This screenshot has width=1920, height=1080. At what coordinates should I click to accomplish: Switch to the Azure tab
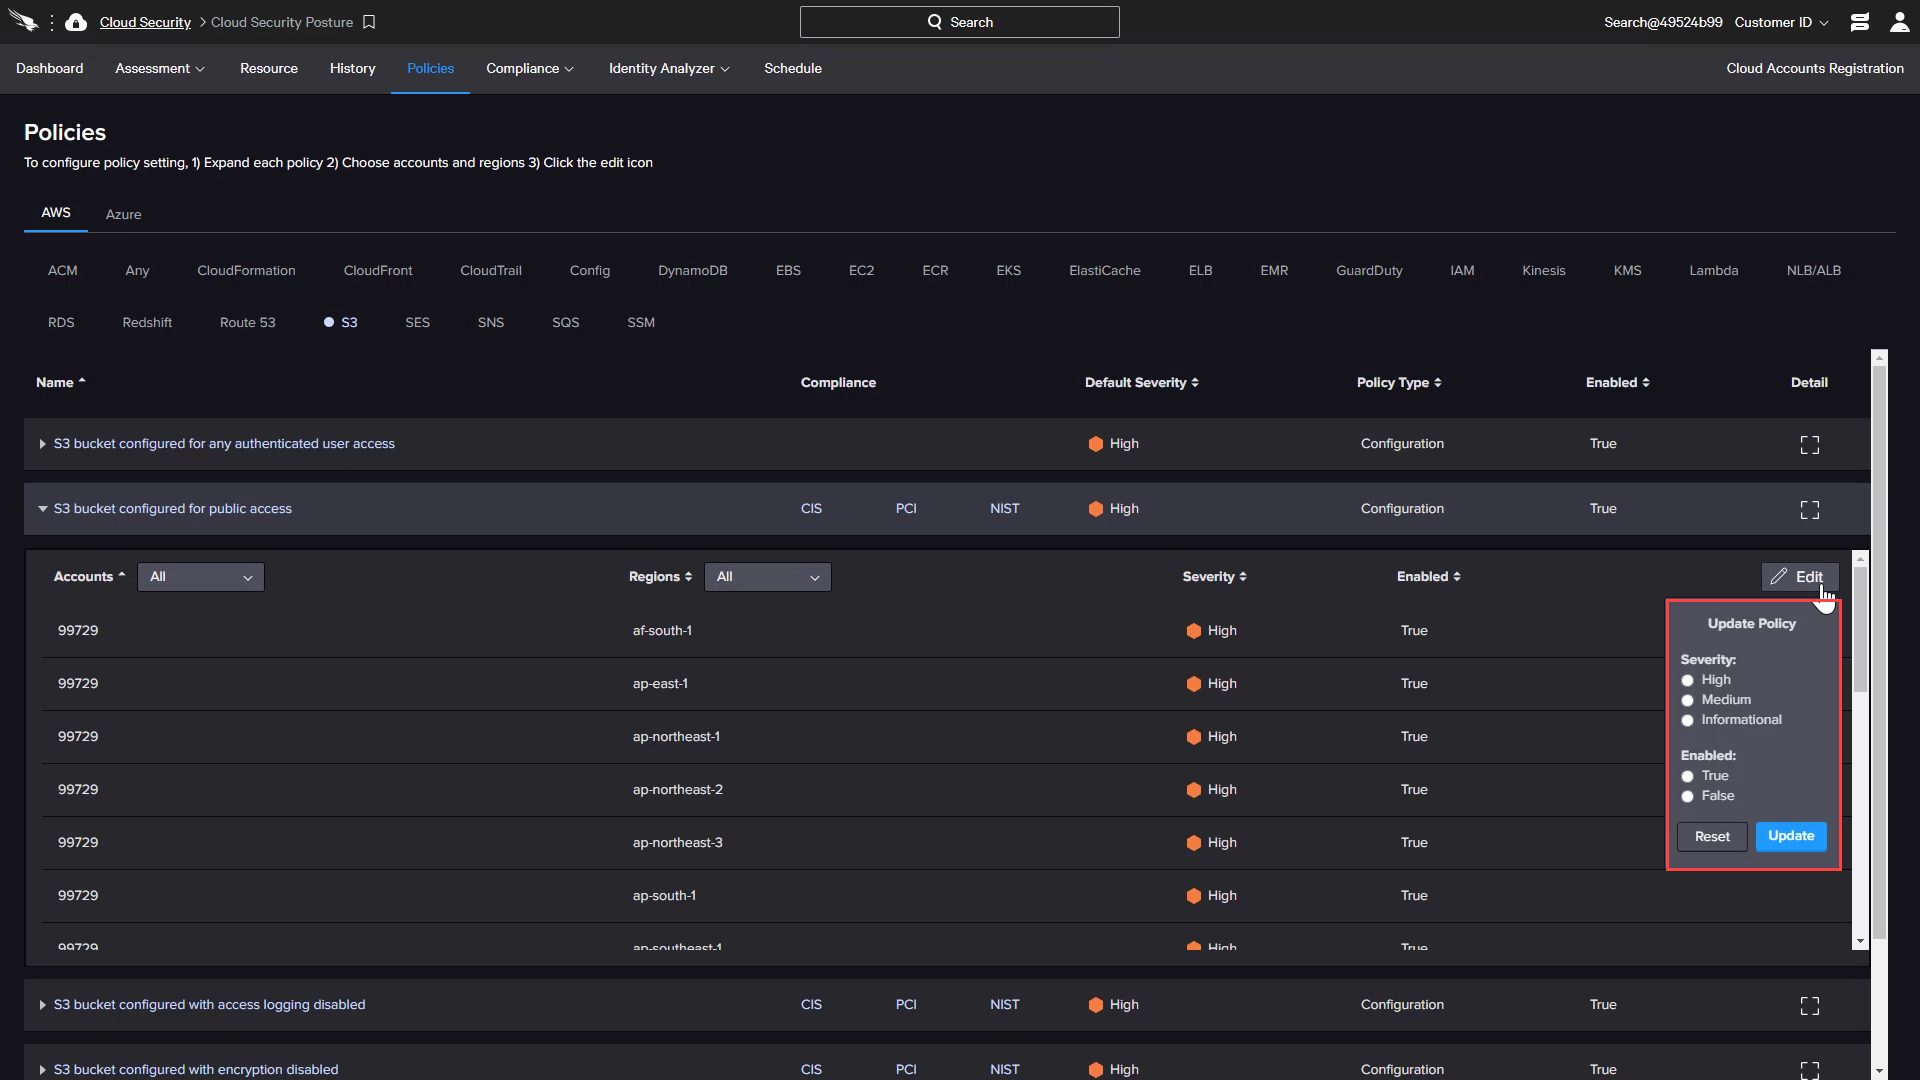point(123,214)
